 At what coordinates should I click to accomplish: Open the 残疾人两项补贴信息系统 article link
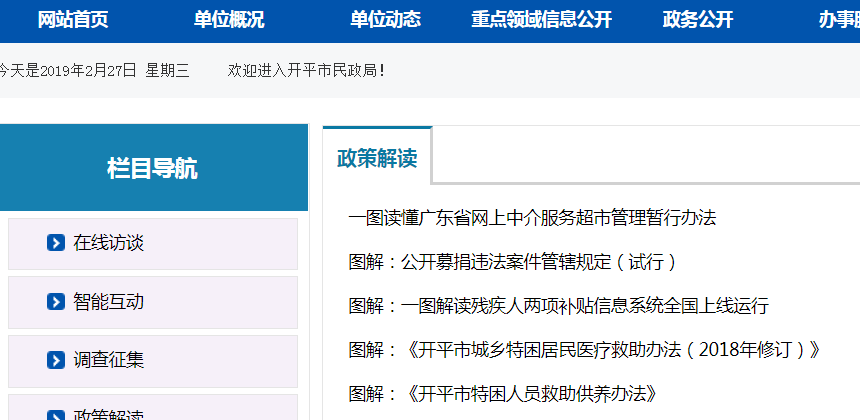[x=558, y=306]
